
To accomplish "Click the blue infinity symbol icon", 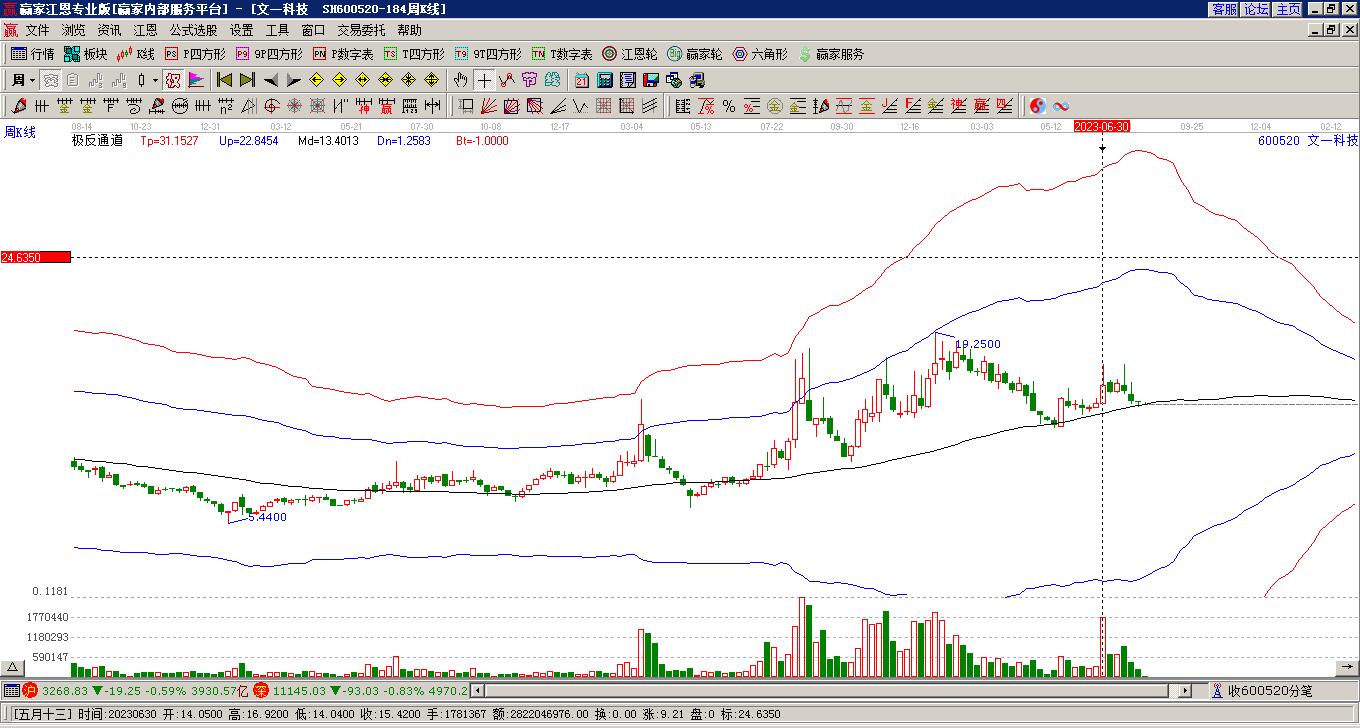I will [x=1061, y=106].
